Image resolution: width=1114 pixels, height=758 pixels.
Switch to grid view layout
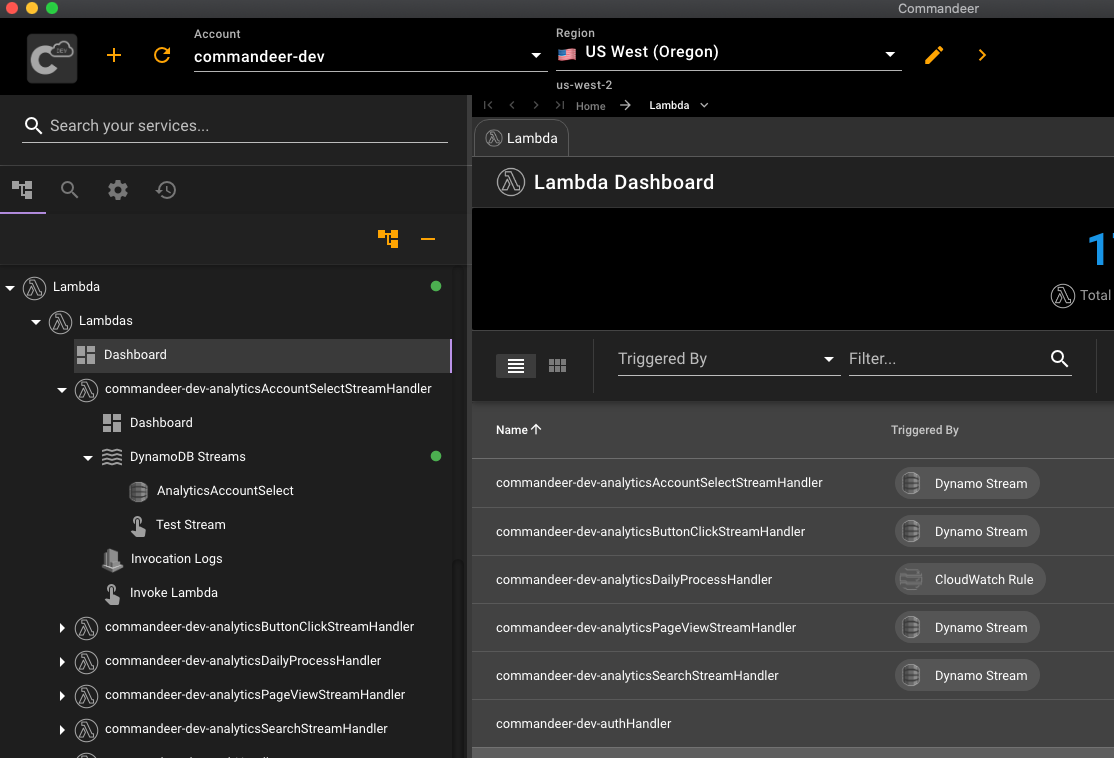click(x=558, y=366)
